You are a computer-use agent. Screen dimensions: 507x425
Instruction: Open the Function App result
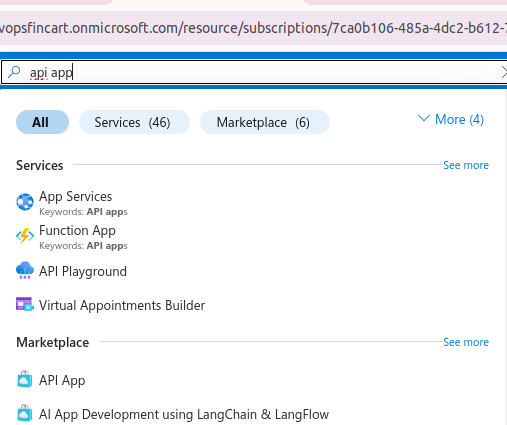[x=77, y=230]
